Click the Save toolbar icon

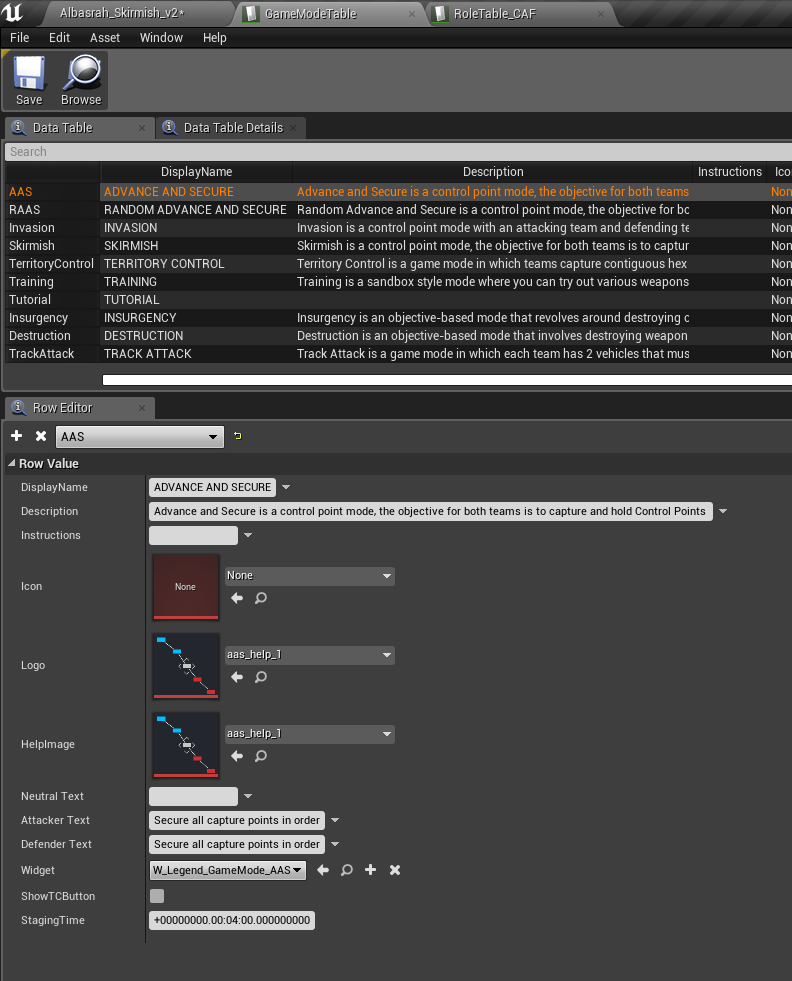click(x=29, y=80)
